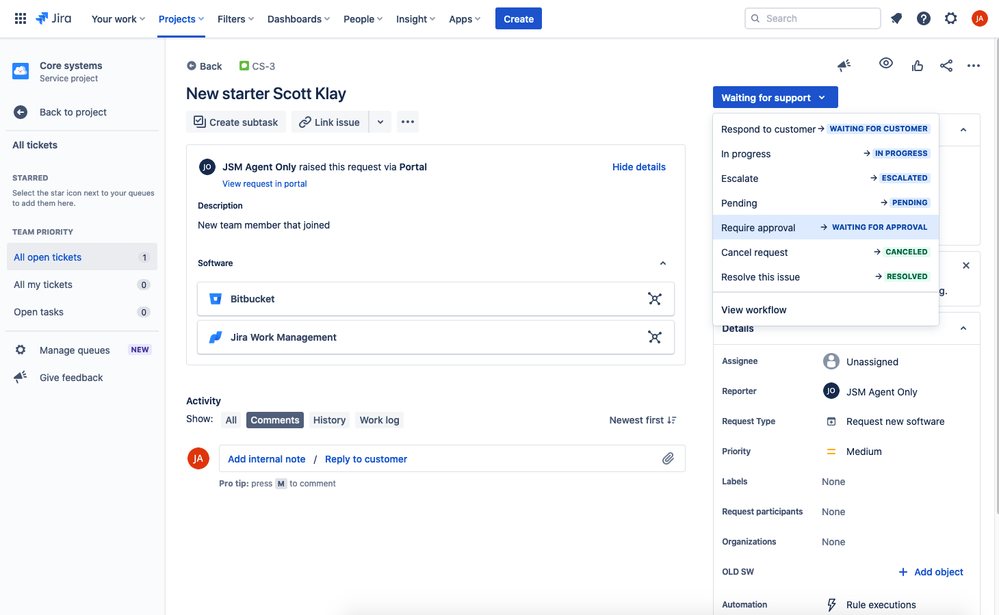The image size is (999, 615).
Task: Click the Back to project arrow icon
Action: [20, 112]
